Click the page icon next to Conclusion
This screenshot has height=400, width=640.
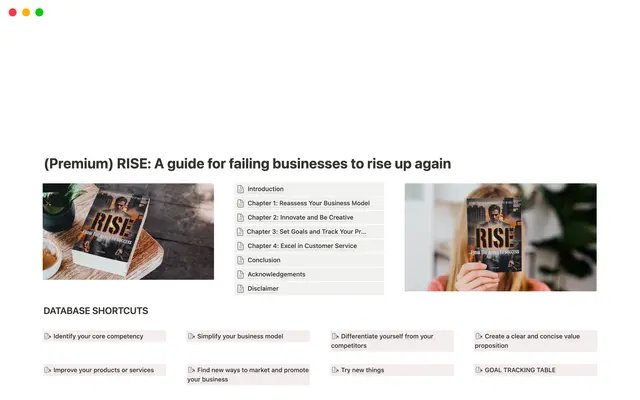coord(240,260)
